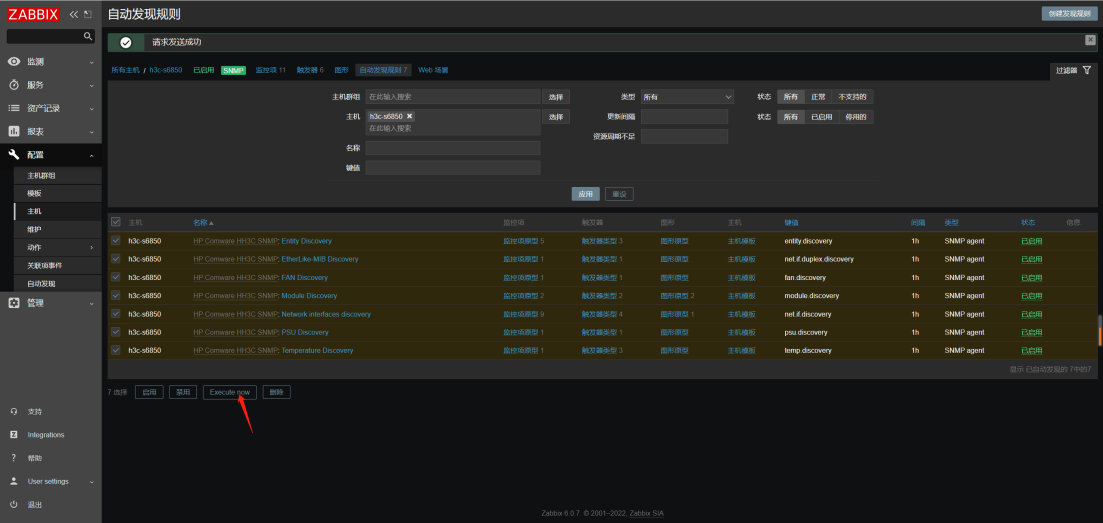Click the User settings person icon
1103x523 pixels.
[x=14, y=481]
